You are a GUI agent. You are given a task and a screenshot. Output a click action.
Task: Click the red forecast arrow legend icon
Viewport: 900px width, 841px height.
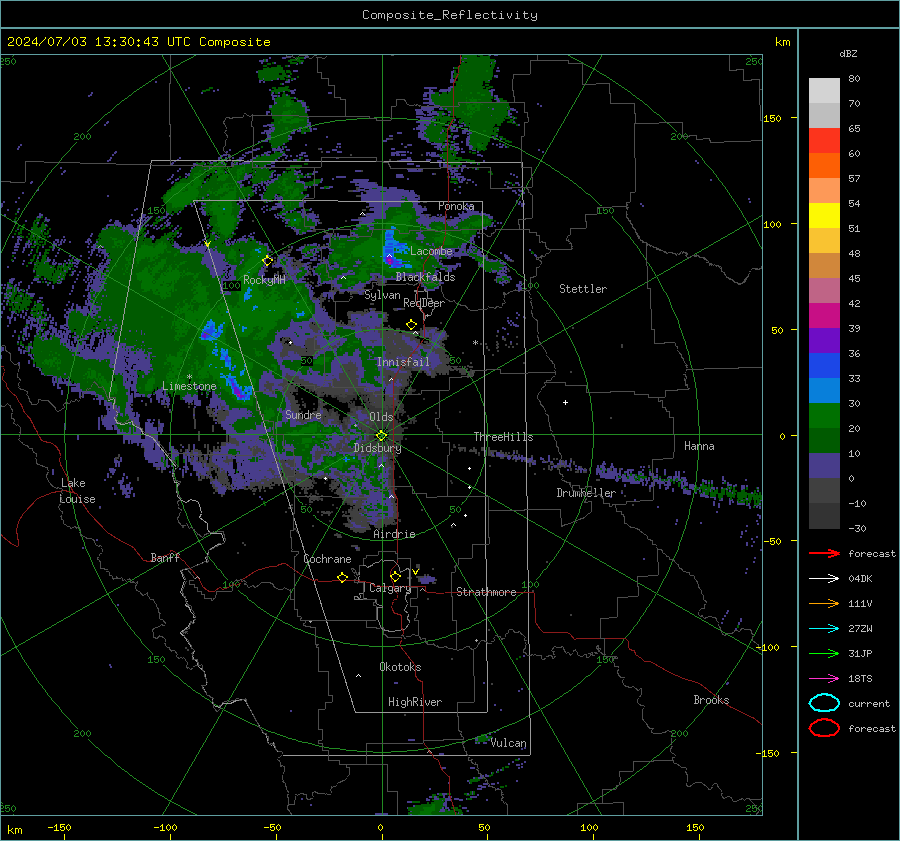824,553
